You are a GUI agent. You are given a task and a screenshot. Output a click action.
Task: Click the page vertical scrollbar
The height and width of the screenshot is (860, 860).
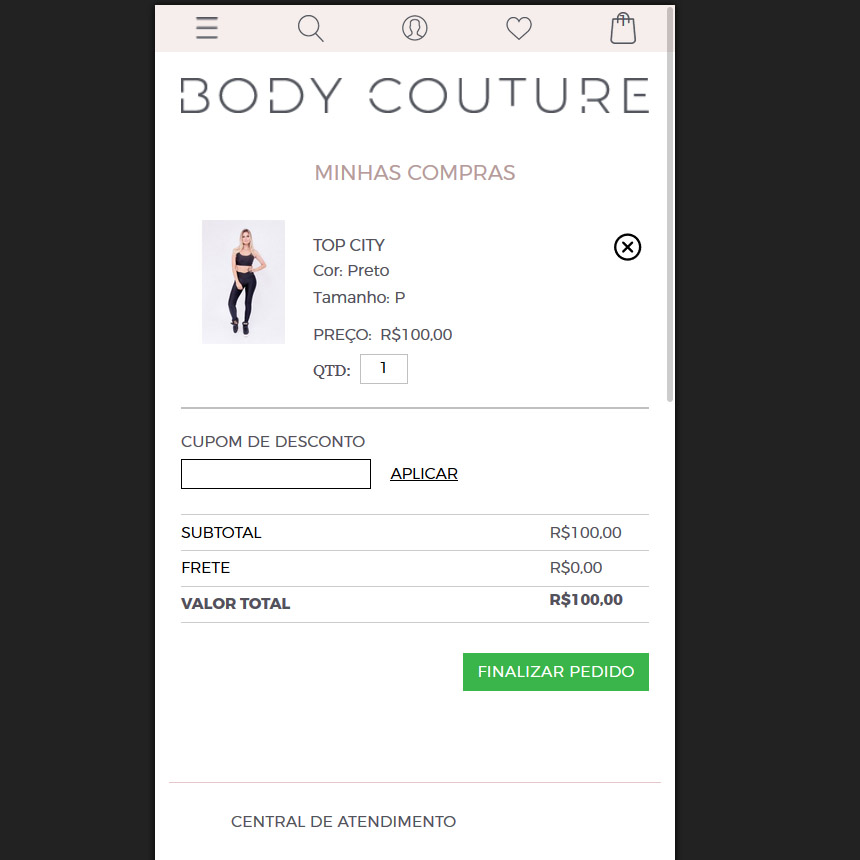[x=670, y=204]
